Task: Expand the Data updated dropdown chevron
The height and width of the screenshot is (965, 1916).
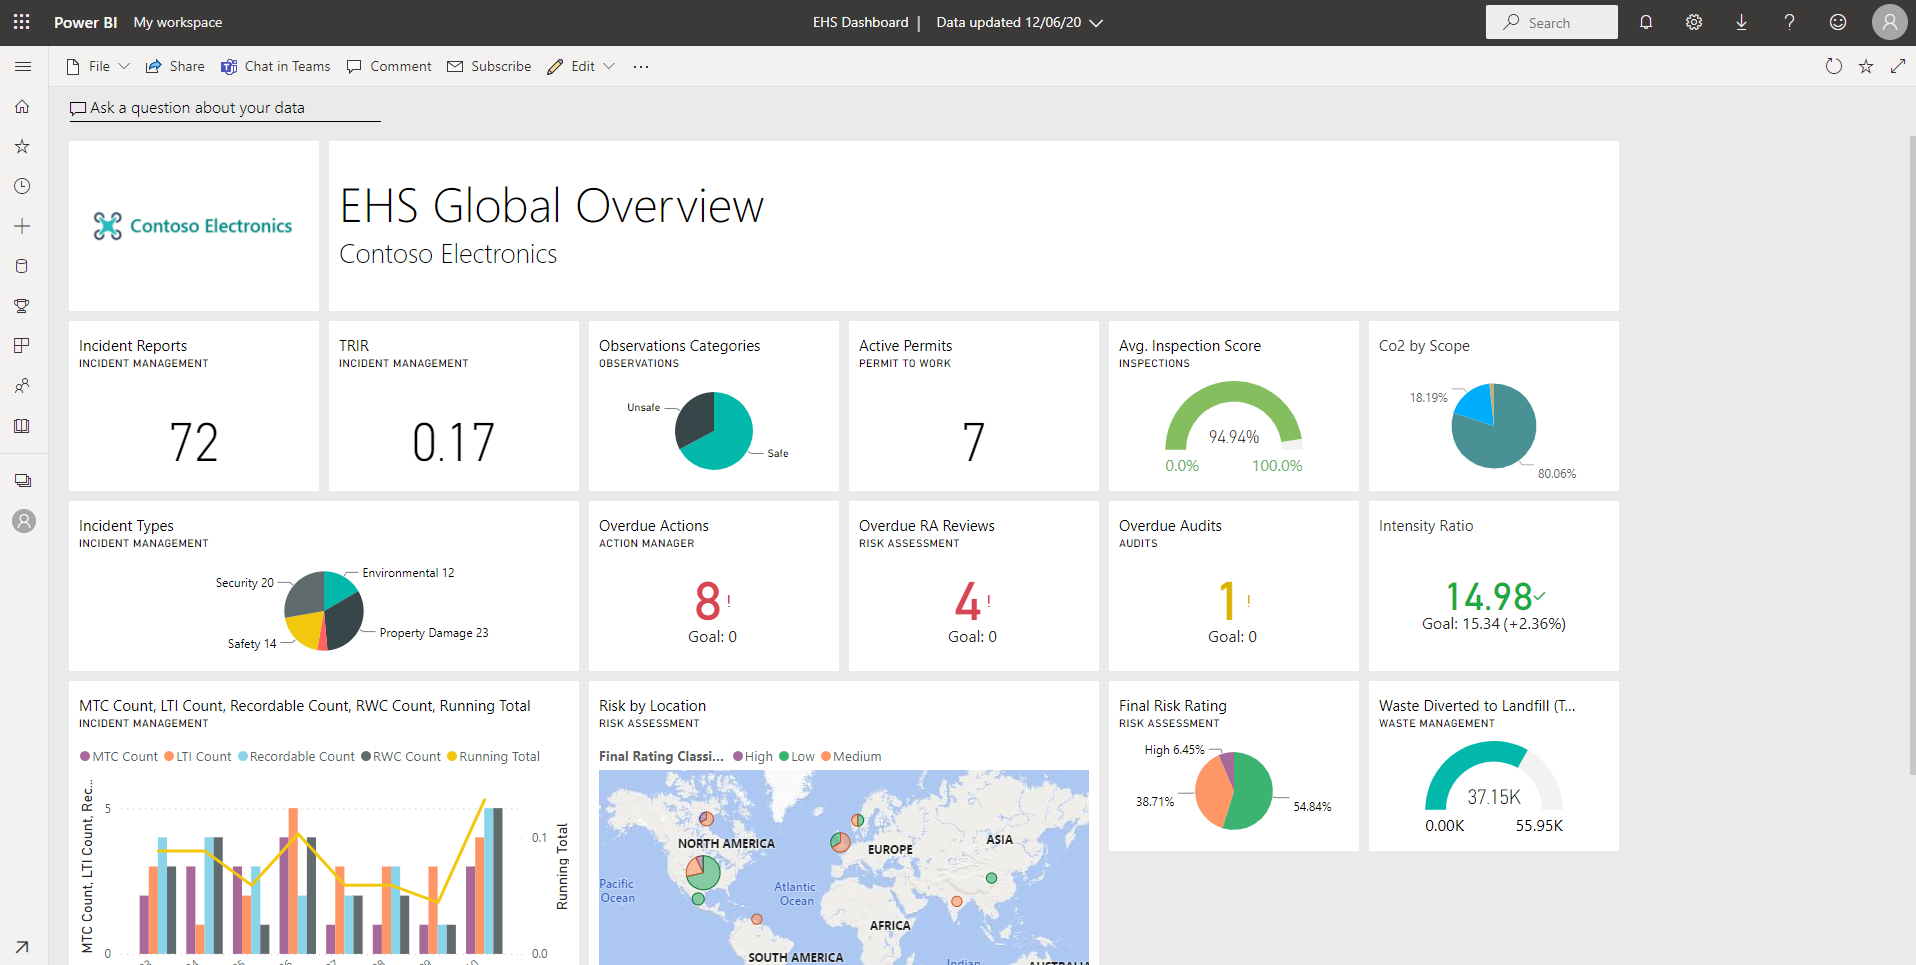Action: [1096, 23]
